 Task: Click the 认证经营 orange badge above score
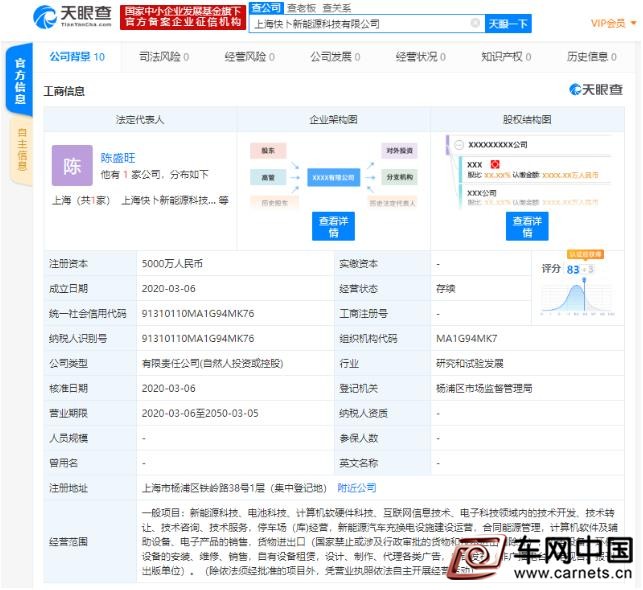tap(585, 255)
